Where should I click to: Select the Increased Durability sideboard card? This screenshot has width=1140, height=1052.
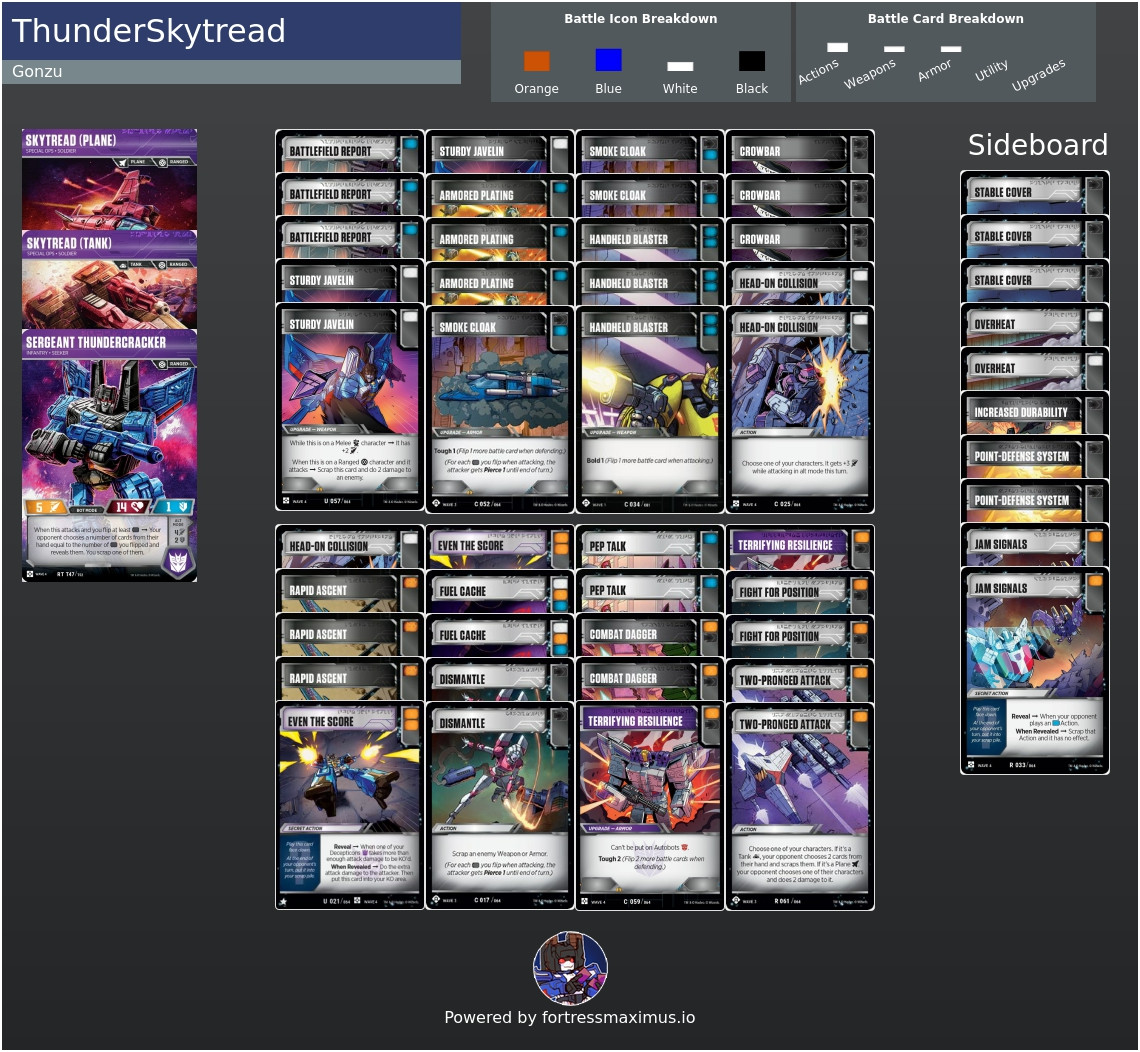[x=1035, y=412]
